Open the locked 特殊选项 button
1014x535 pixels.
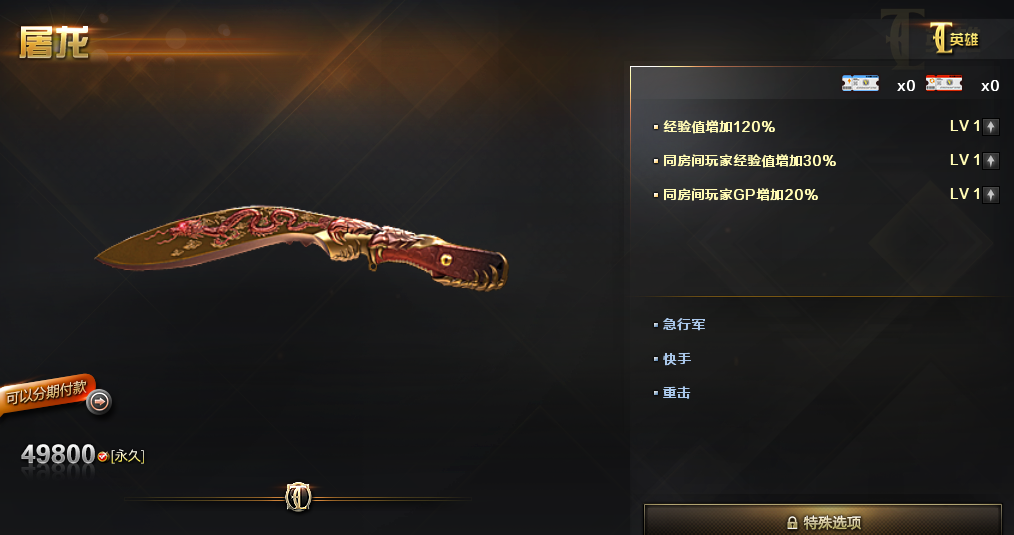point(823,520)
